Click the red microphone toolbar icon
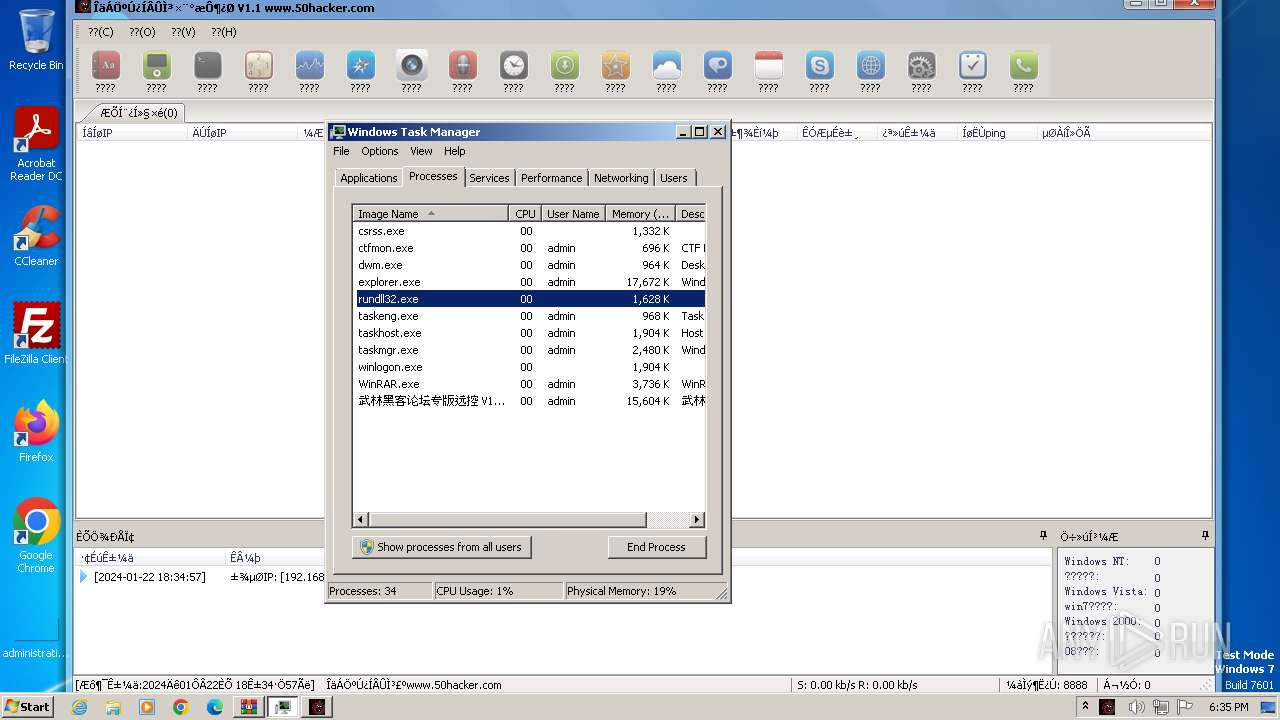1280x720 pixels. pyautogui.click(x=463, y=66)
